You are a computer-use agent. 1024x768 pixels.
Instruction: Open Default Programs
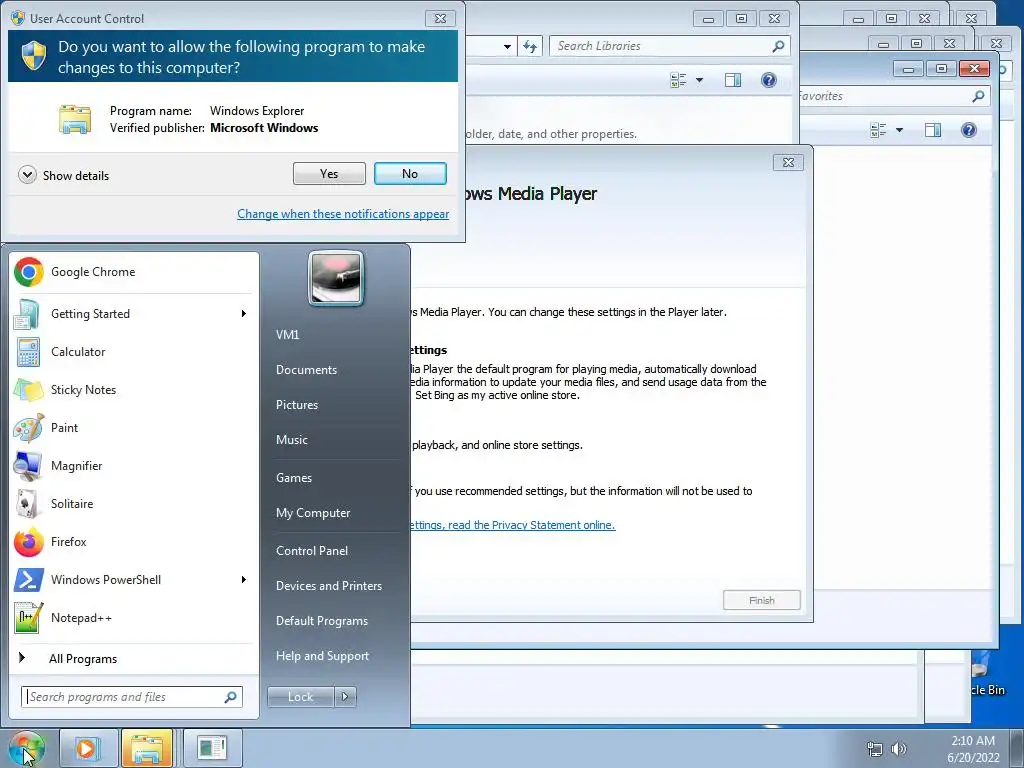[x=321, y=621]
